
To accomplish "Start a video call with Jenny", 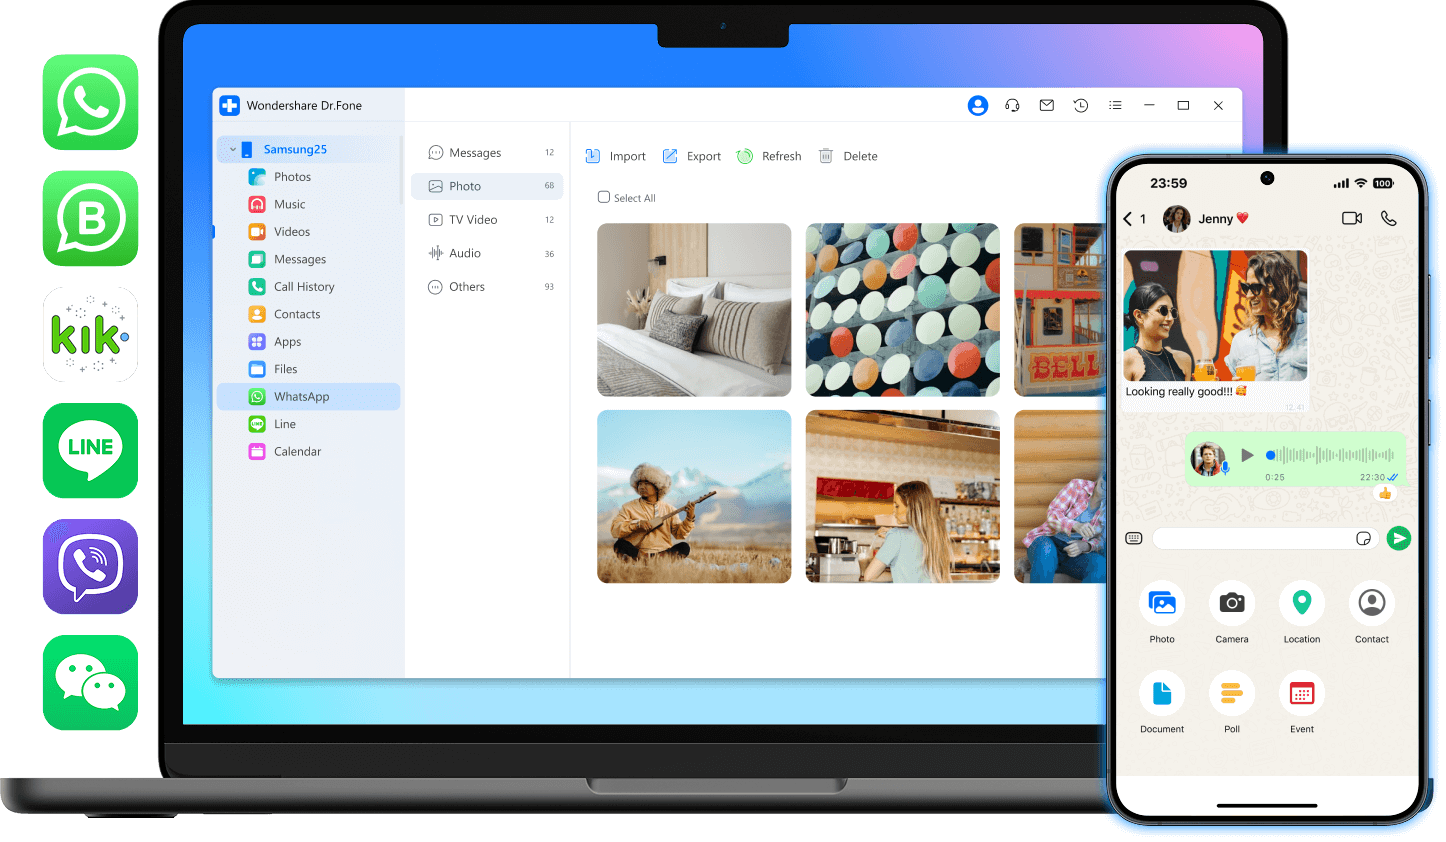I will coord(1352,218).
